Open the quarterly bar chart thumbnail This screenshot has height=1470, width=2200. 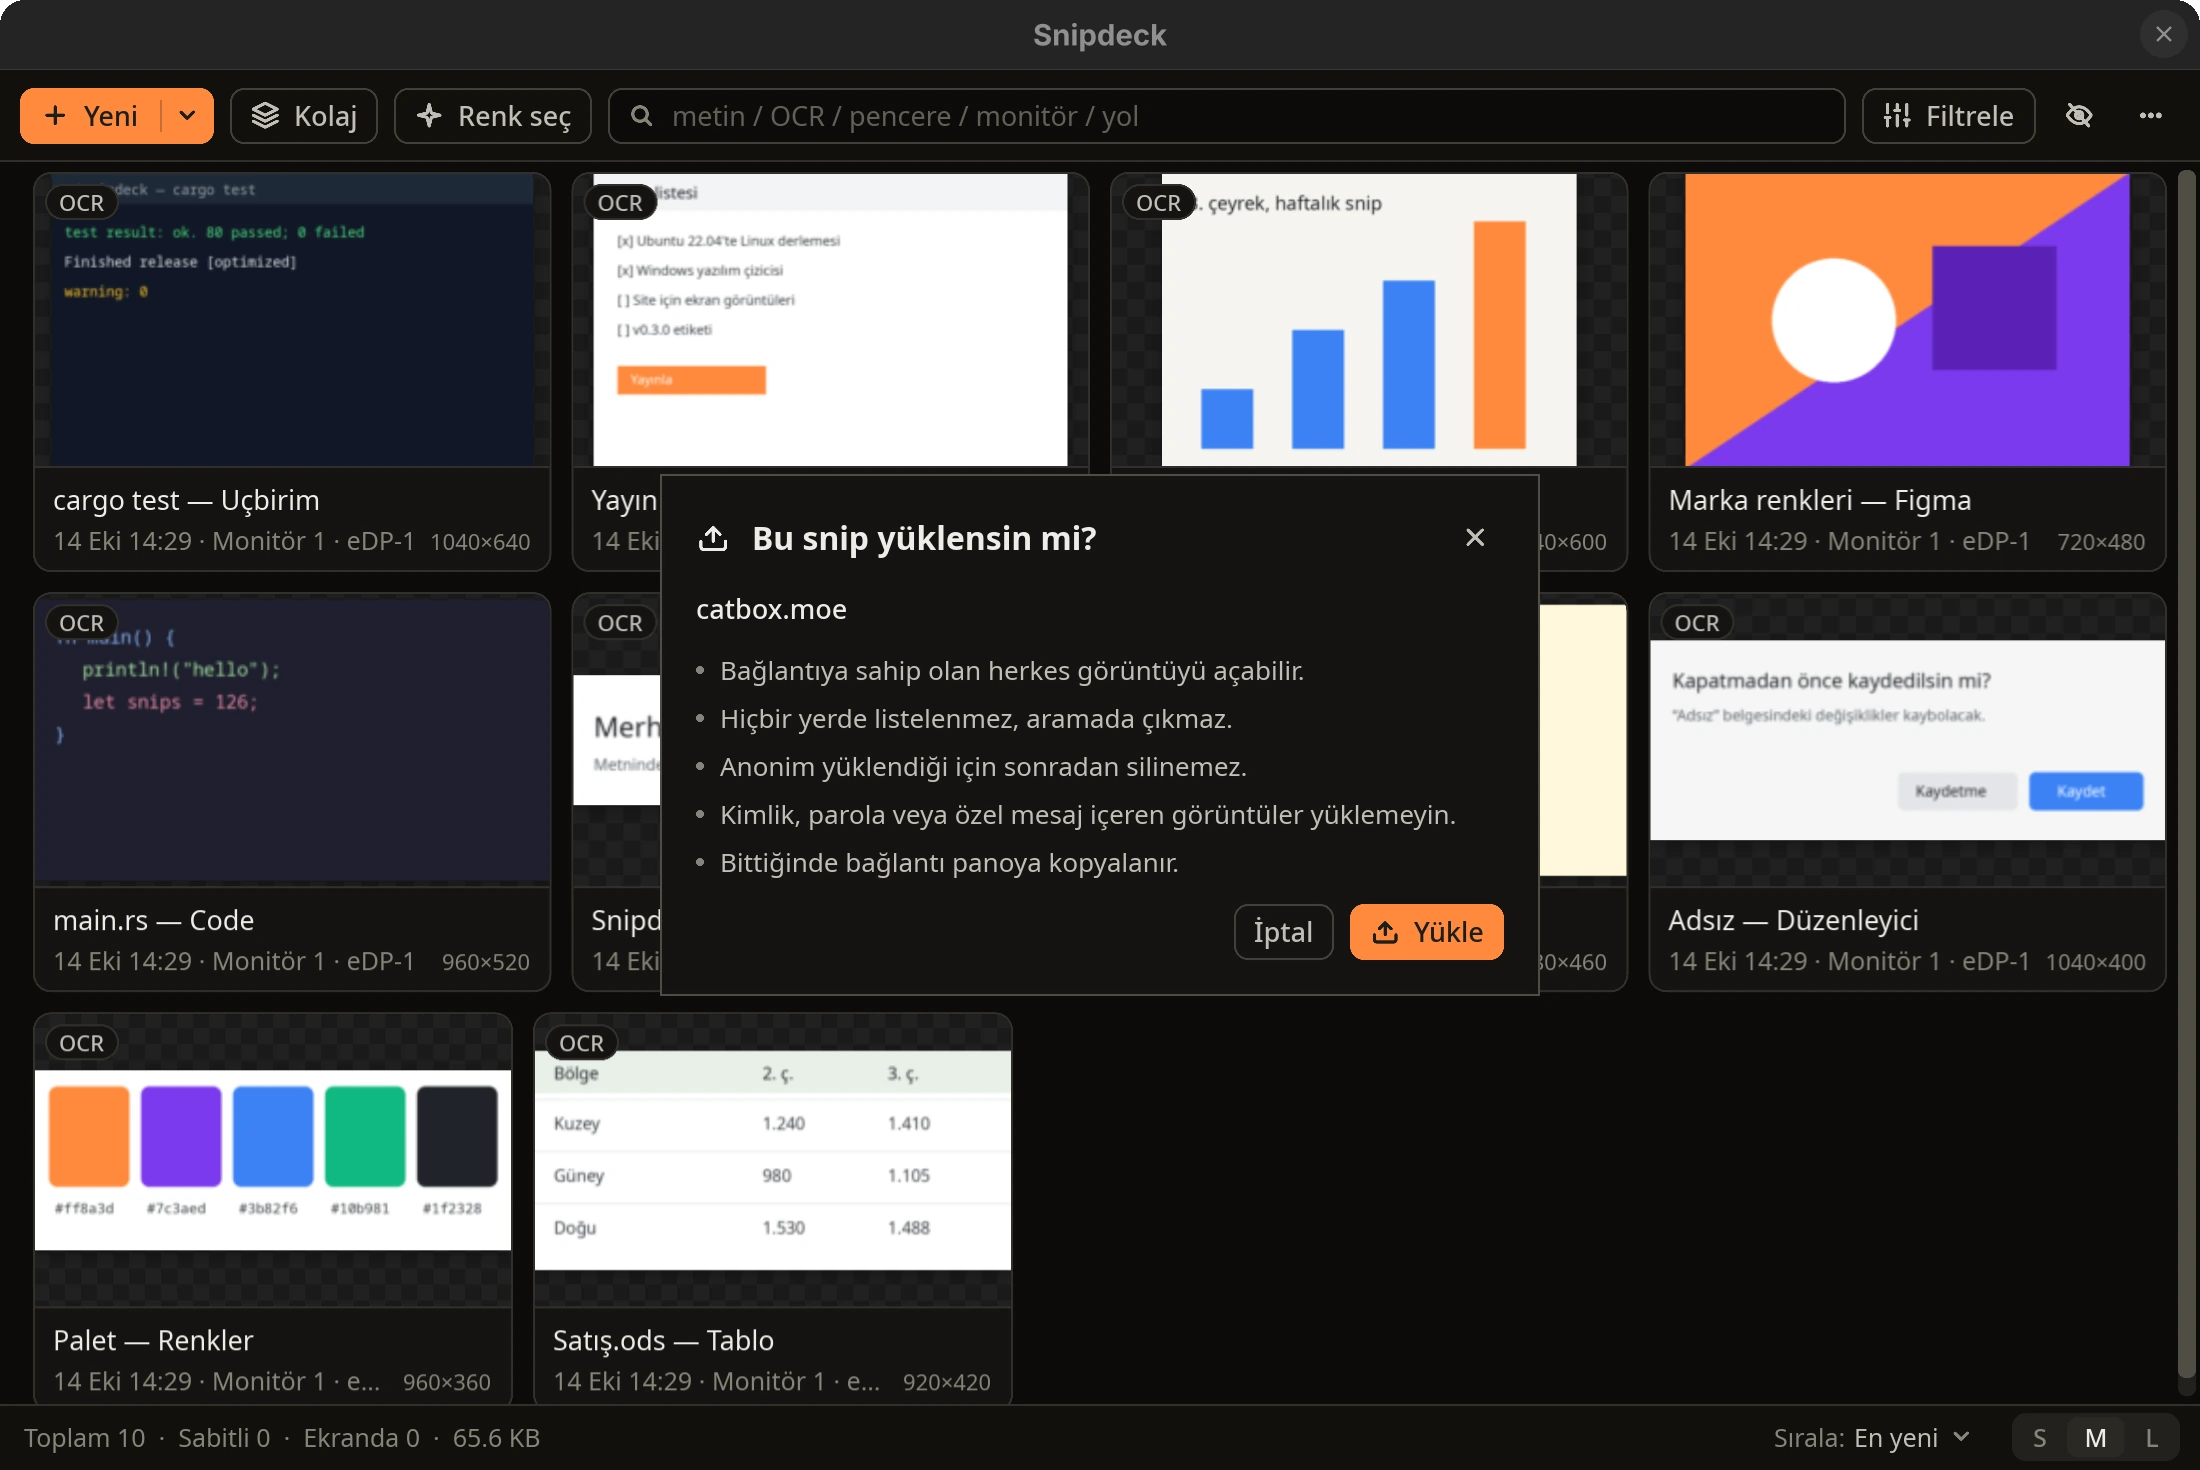pyautogui.click(x=1369, y=320)
